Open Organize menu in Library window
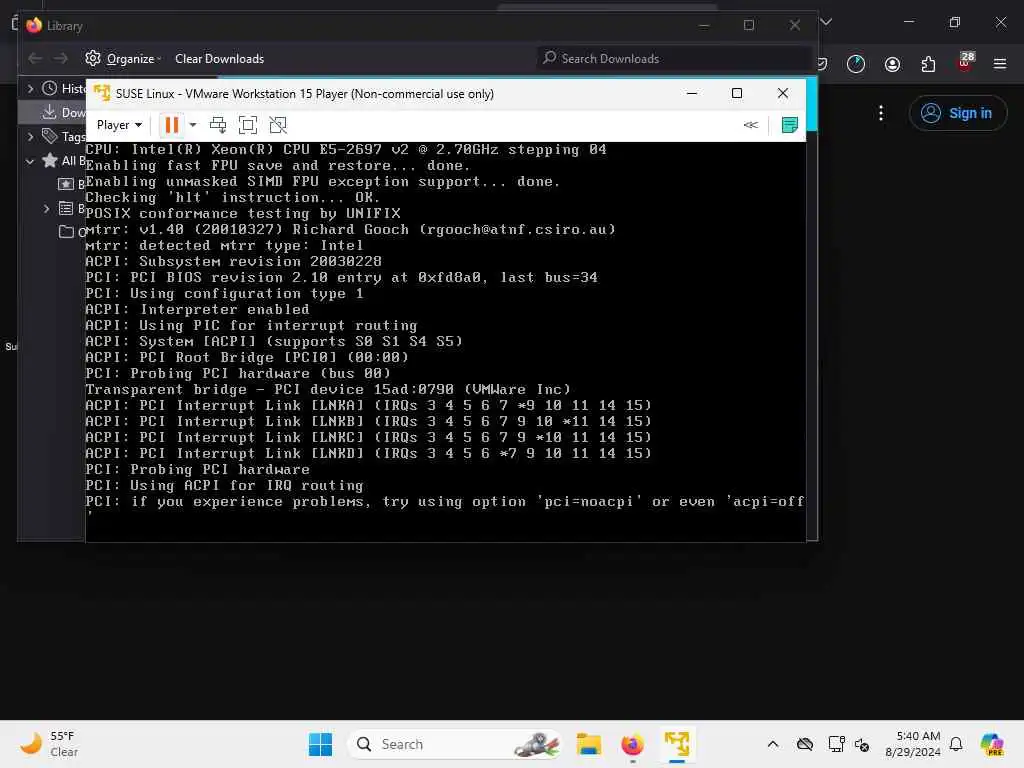Viewport: 1024px width, 768px height. (x=123, y=59)
